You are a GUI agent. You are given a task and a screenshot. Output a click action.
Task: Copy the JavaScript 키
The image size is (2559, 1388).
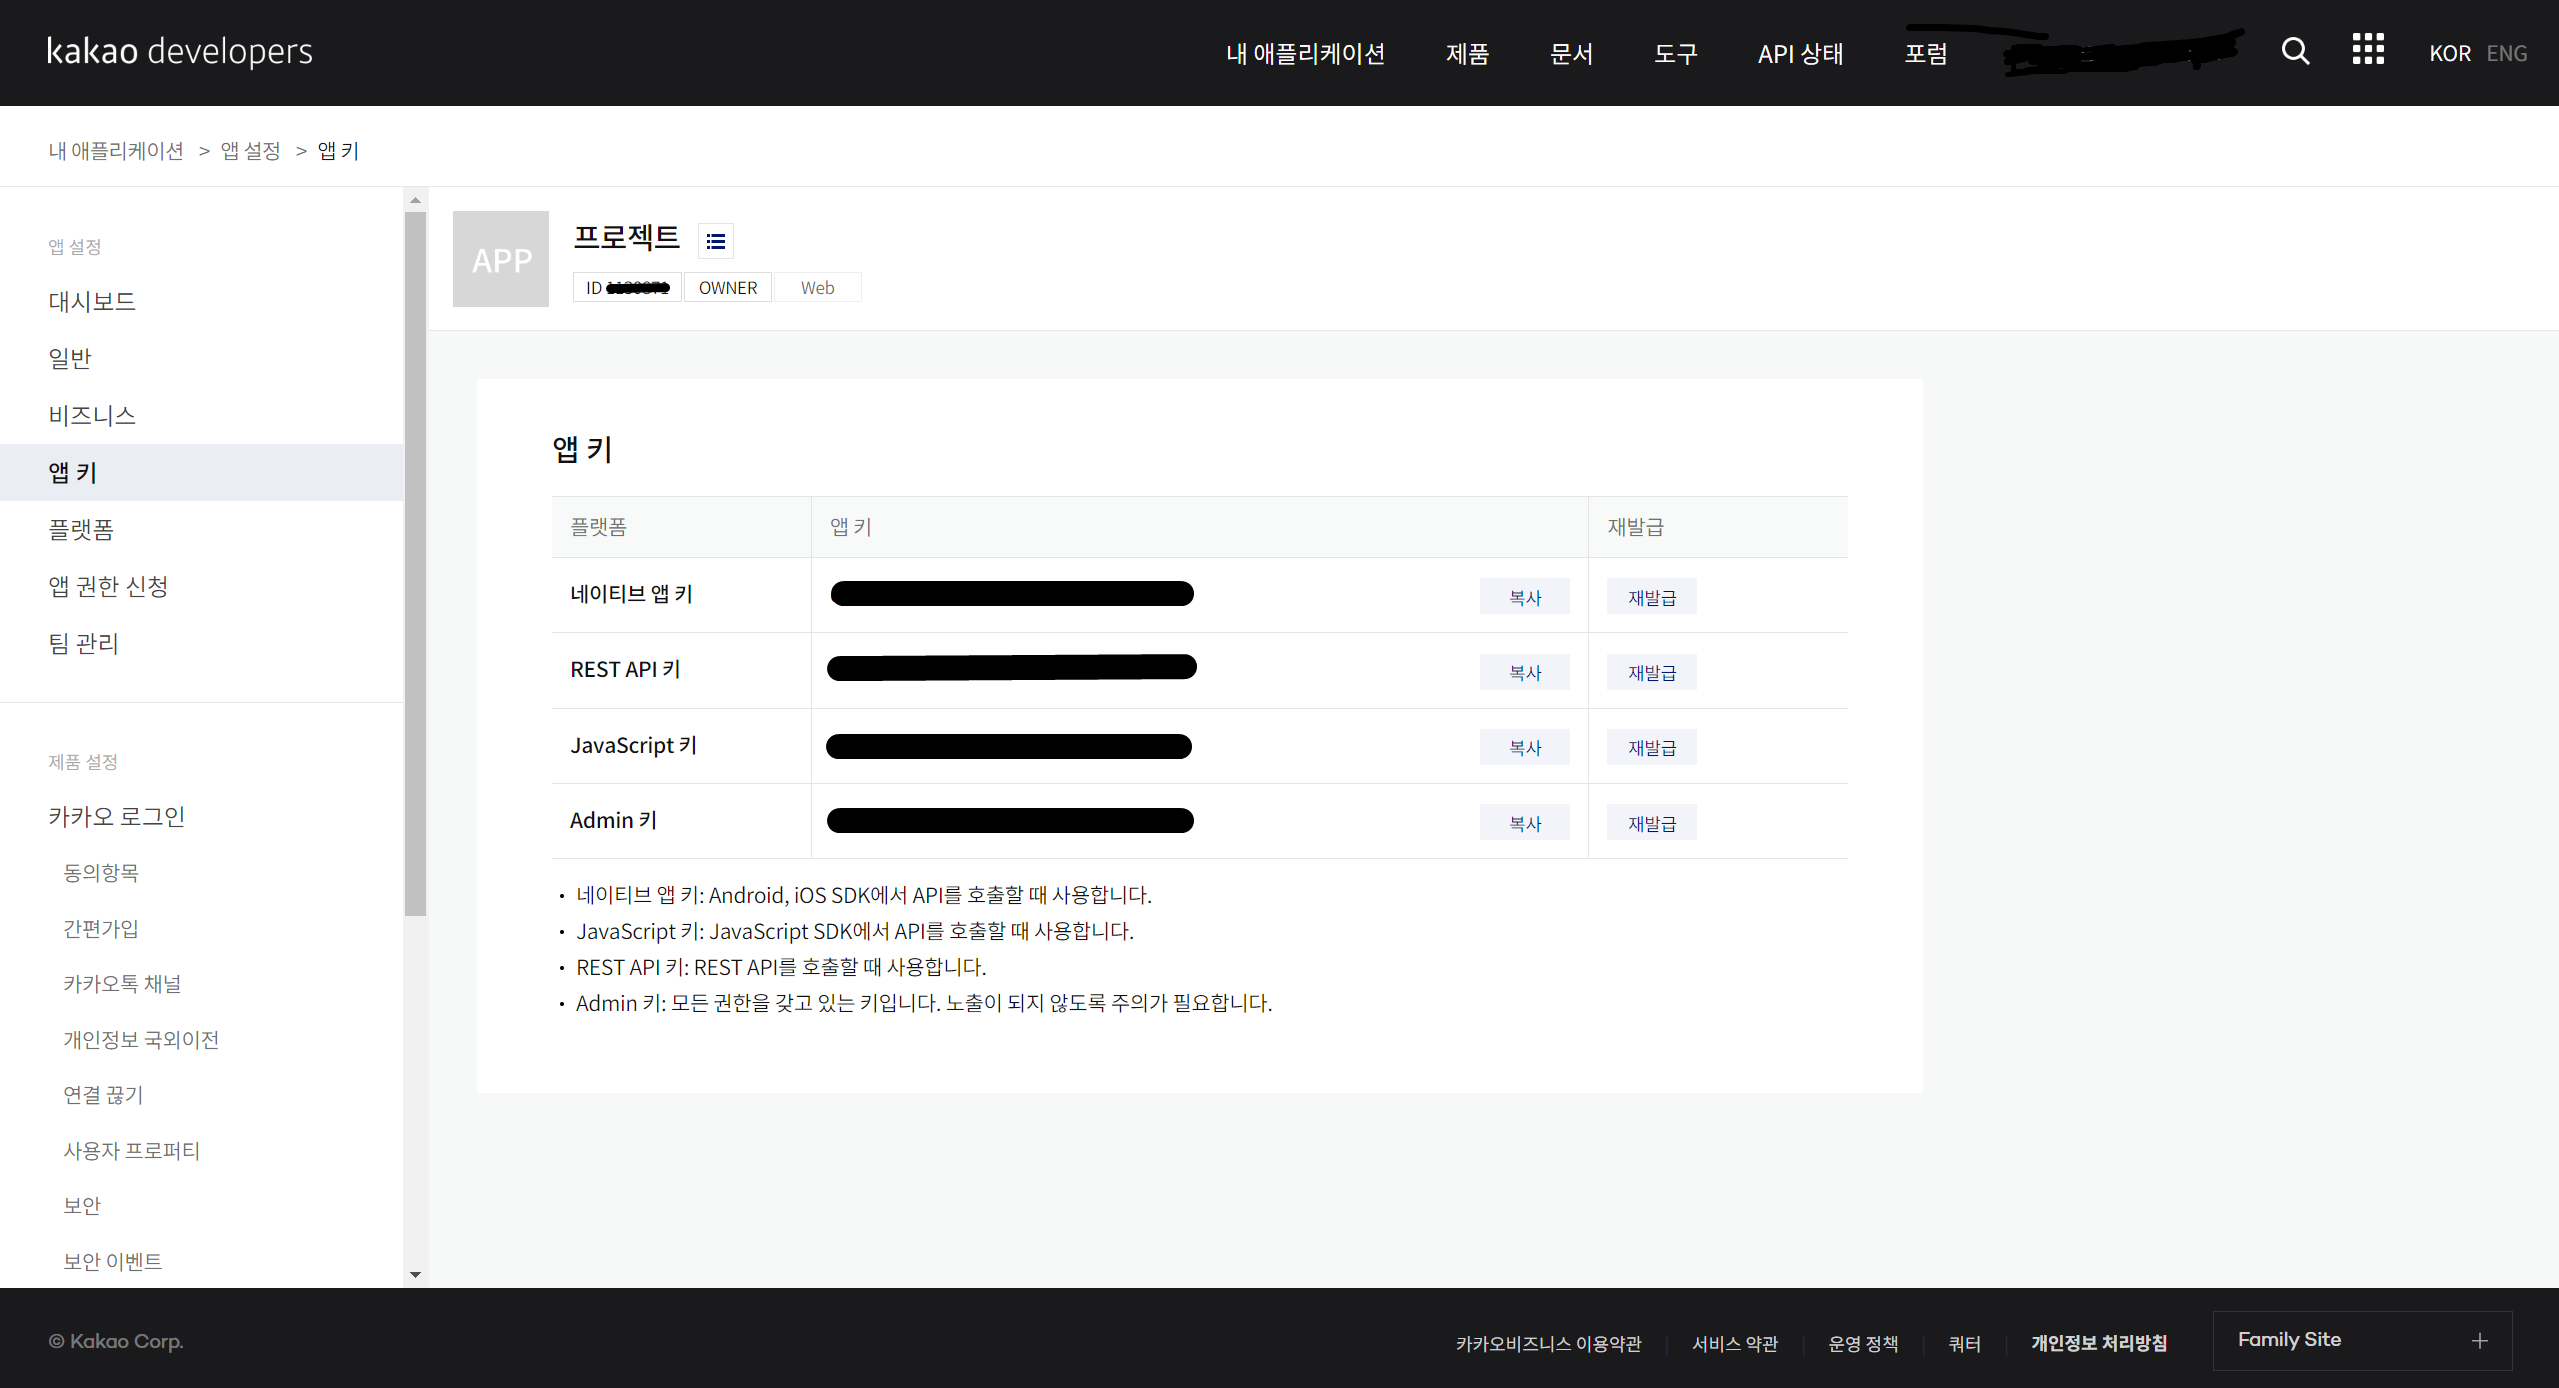pyautogui.click(x=1524, y=748)
